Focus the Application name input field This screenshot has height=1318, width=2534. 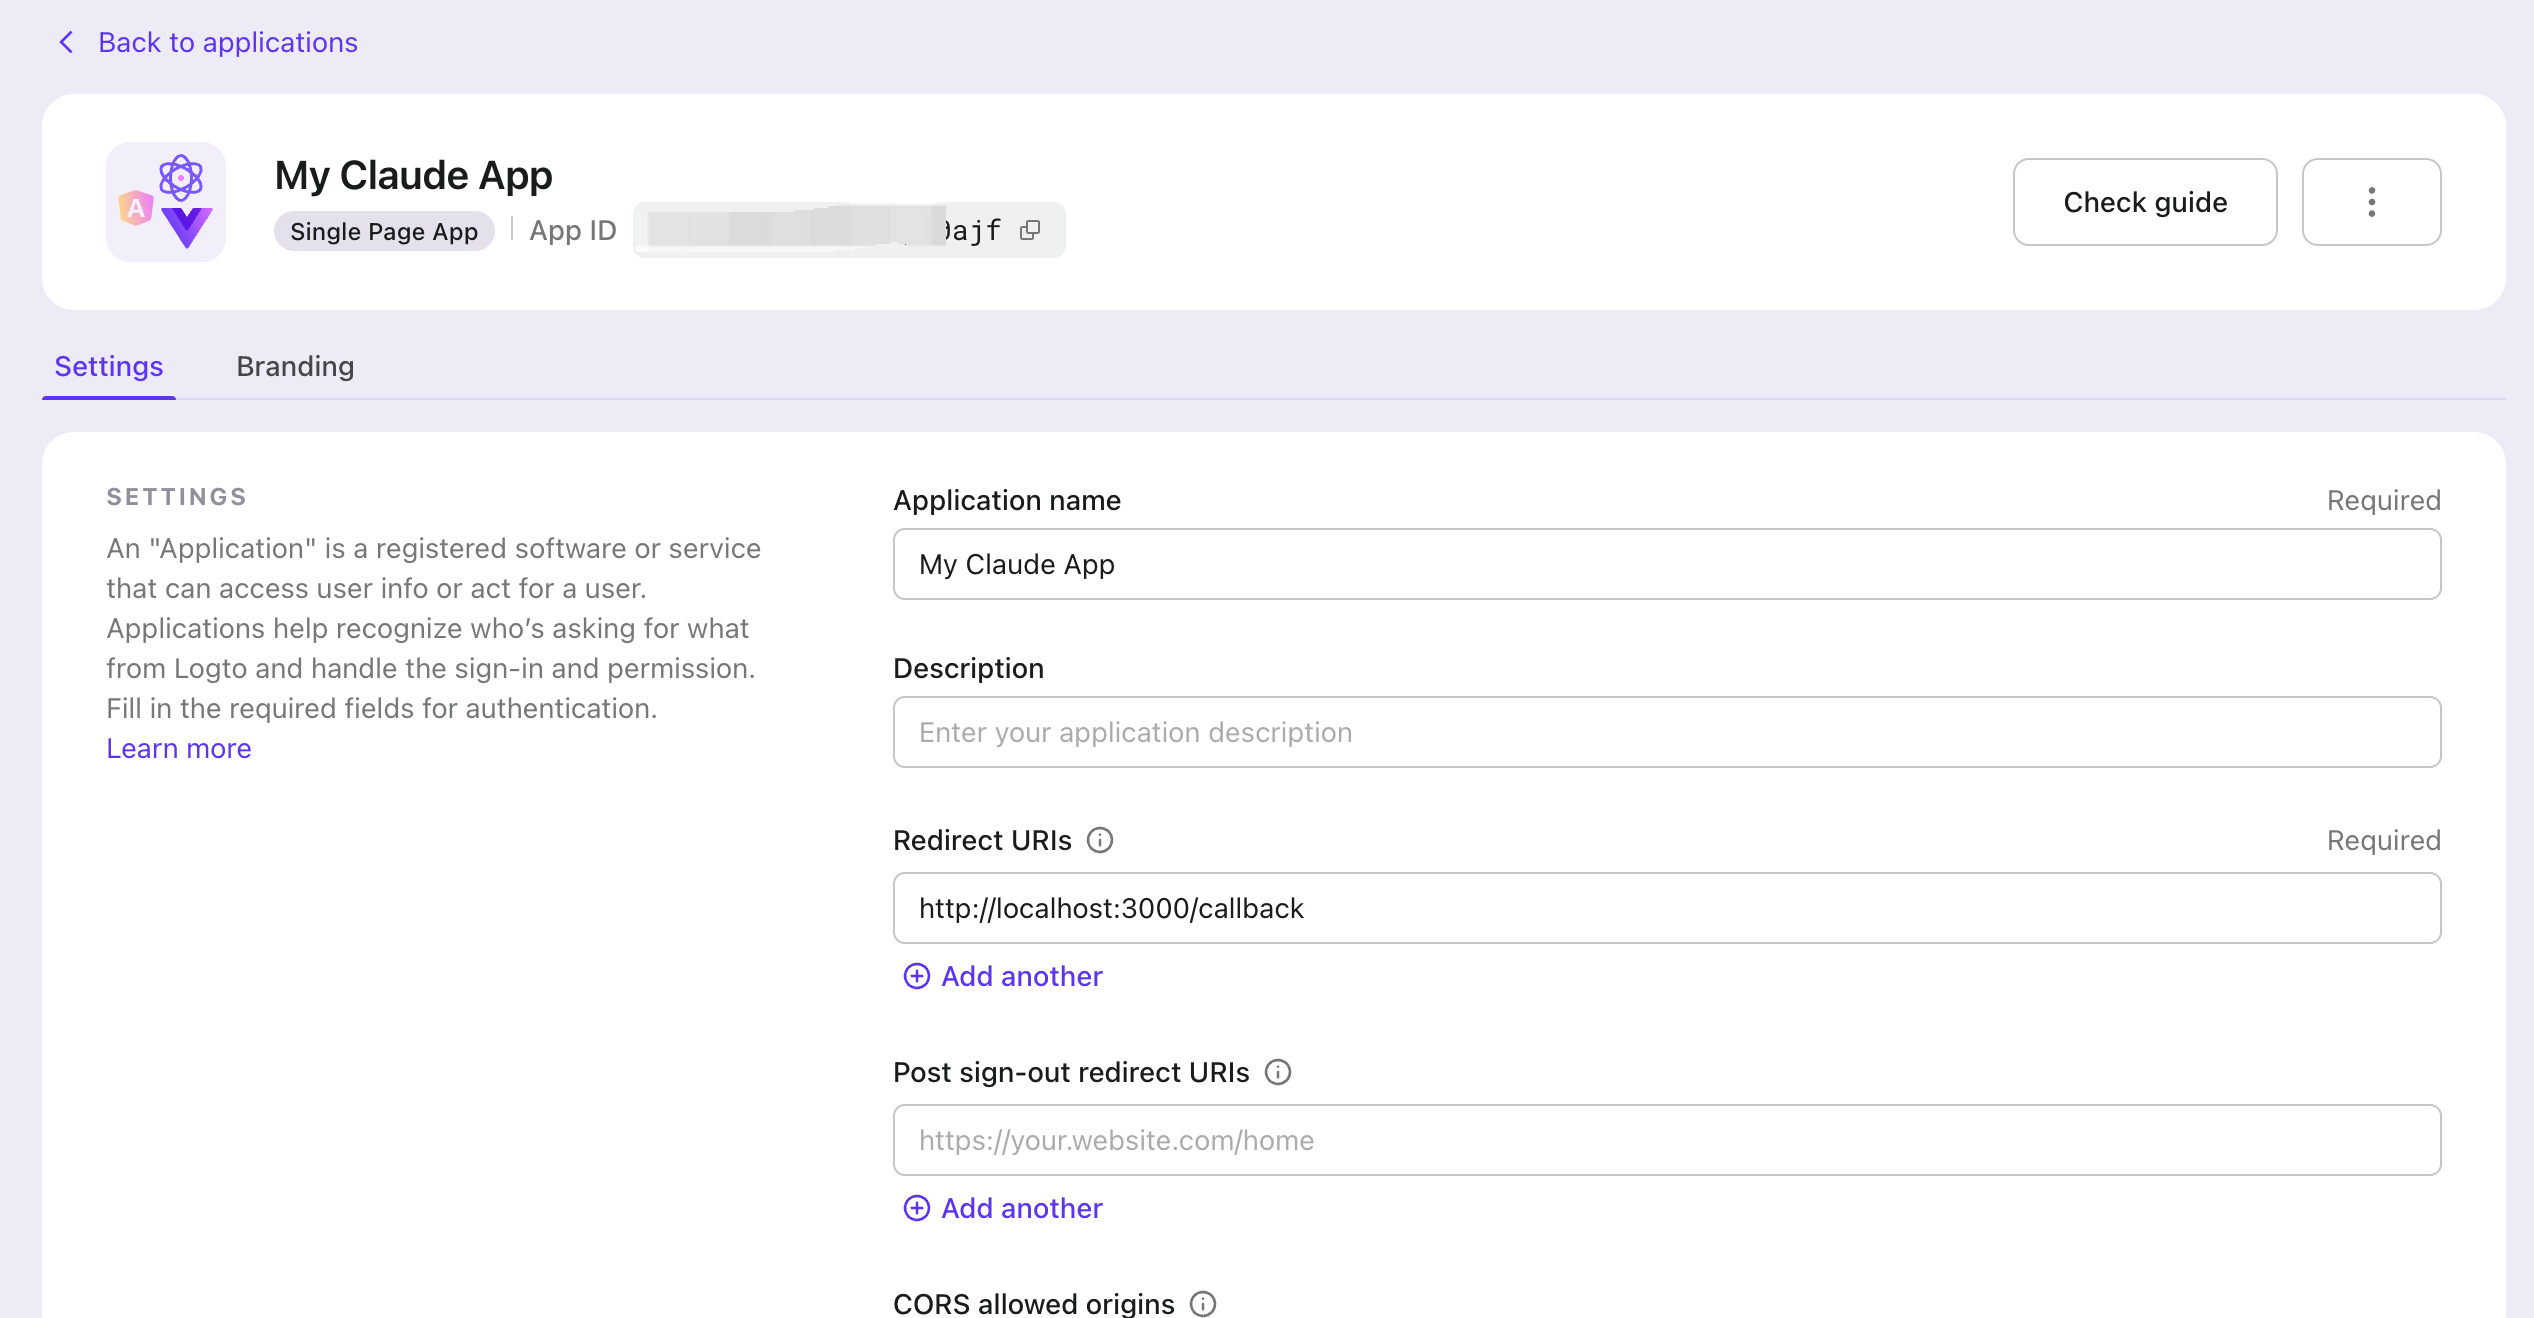pos(1667,565)
